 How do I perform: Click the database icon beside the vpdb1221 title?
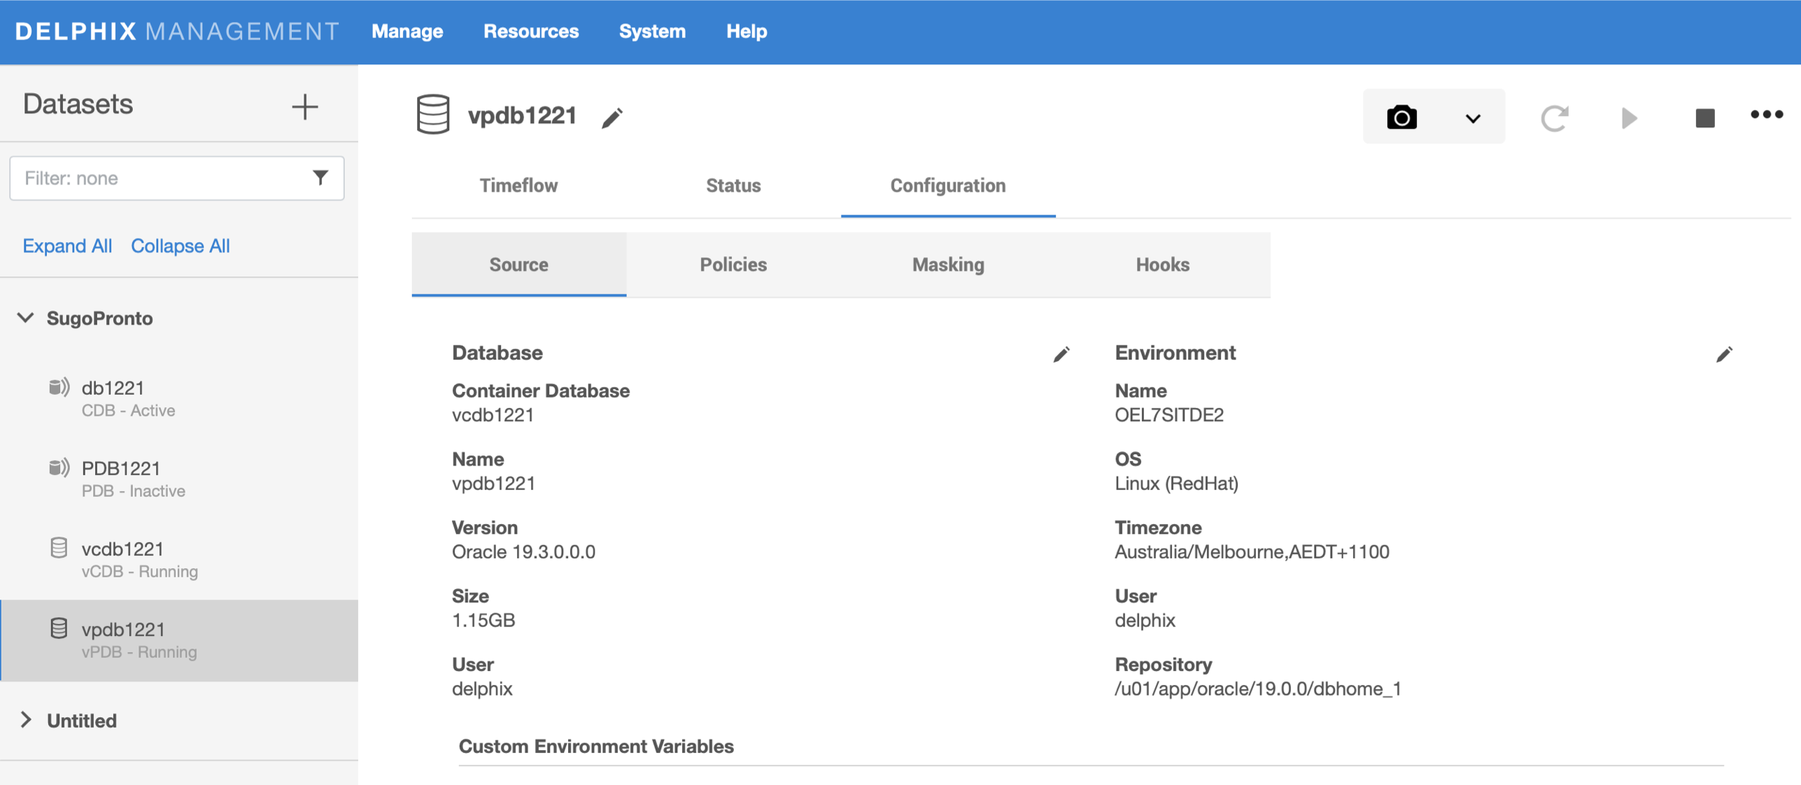click(433, 114)
